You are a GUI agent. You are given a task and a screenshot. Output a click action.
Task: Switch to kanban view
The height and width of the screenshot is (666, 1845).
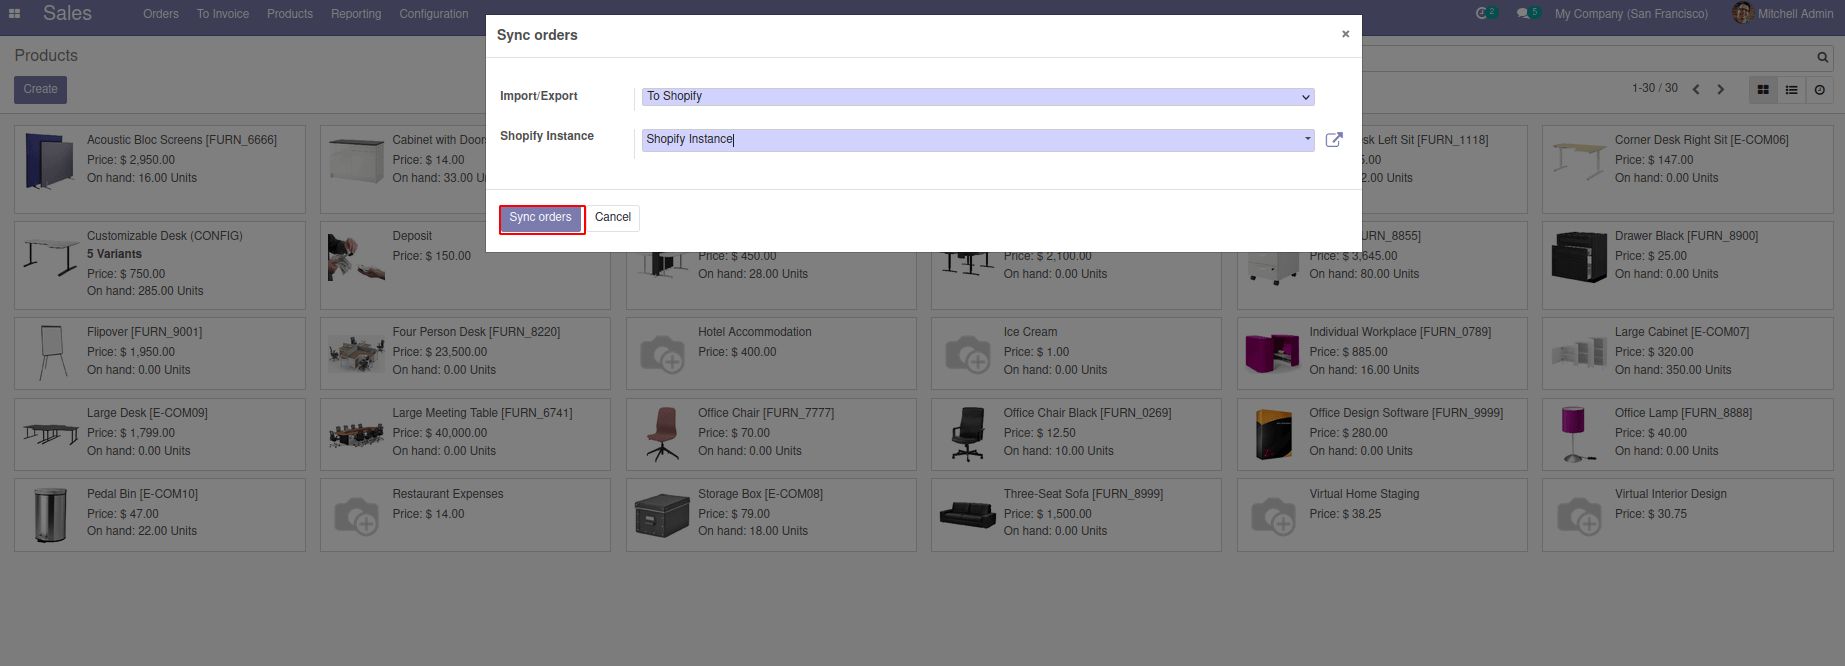tap(1763, 90)
